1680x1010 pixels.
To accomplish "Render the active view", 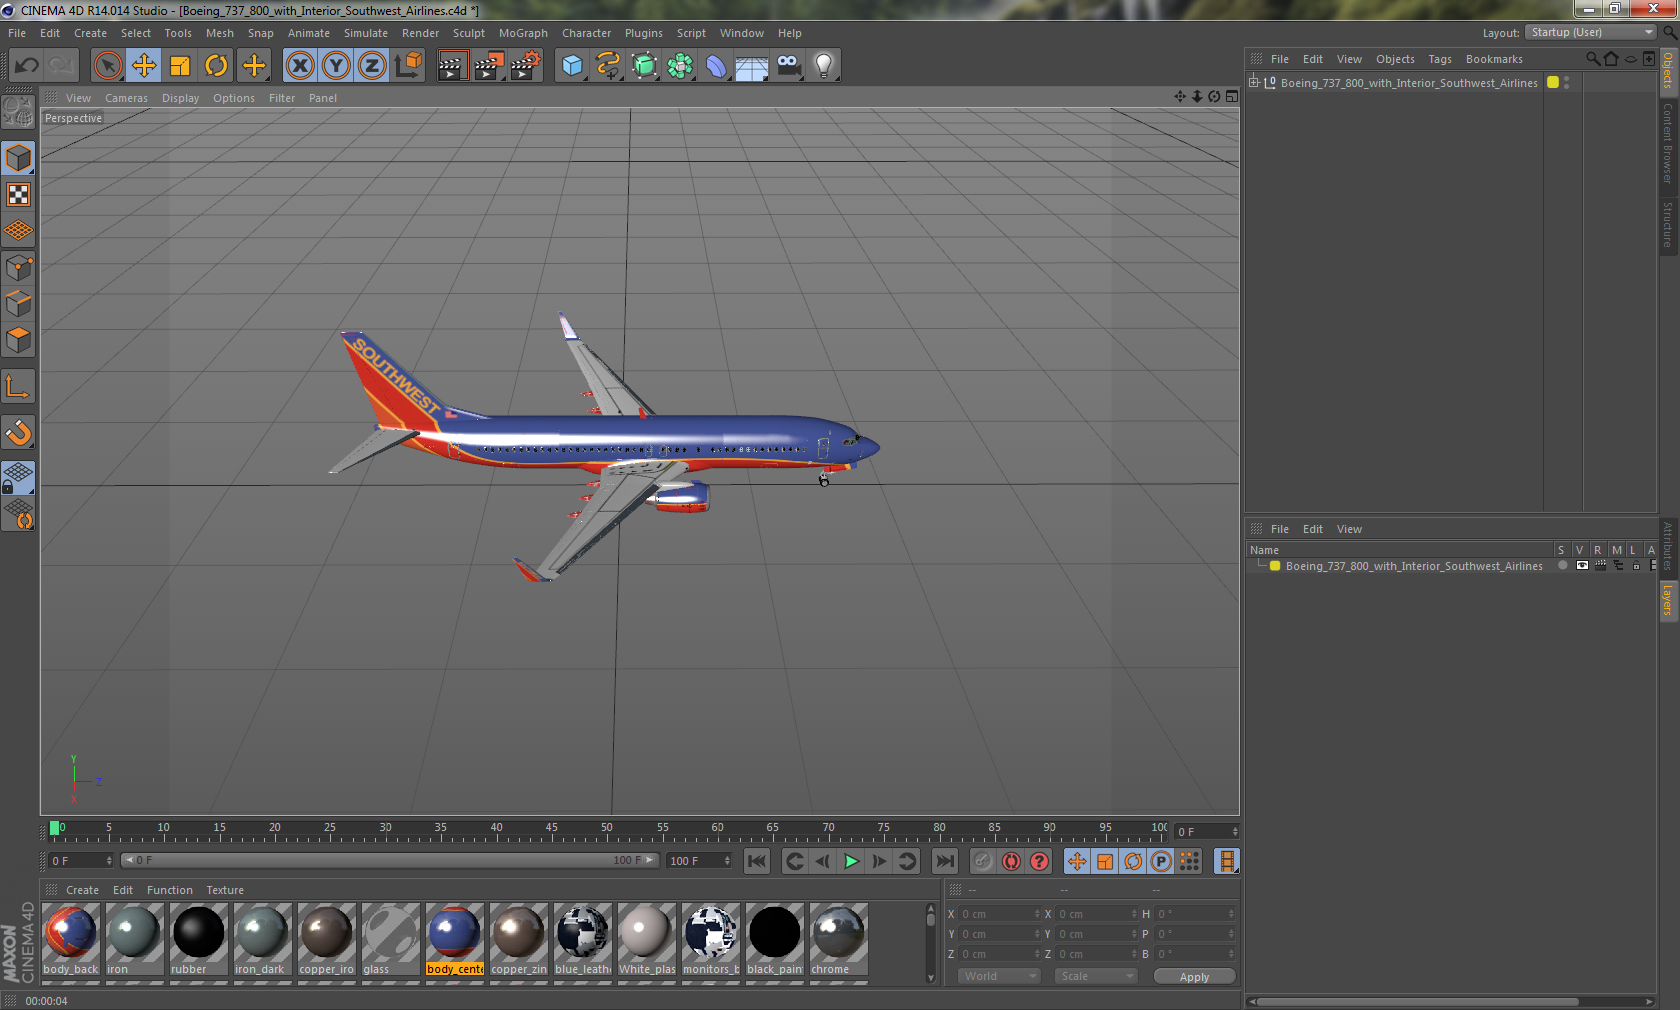I will coord(452,66).
